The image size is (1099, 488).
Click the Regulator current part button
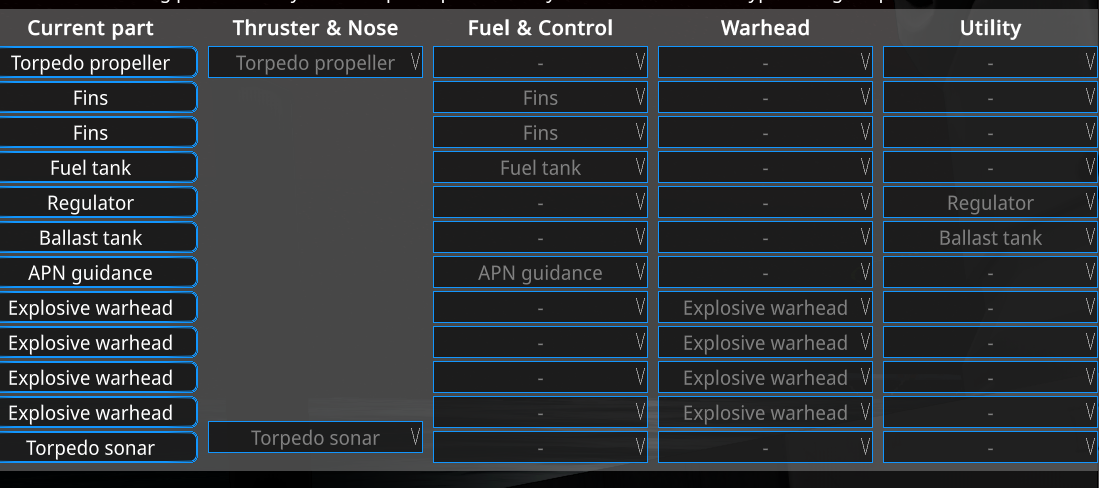click(x=98, y=203)
